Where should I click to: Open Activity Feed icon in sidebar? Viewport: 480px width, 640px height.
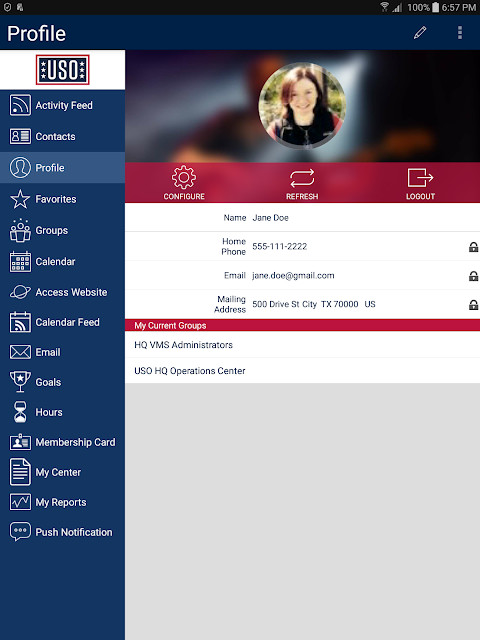tap(20, 105)
